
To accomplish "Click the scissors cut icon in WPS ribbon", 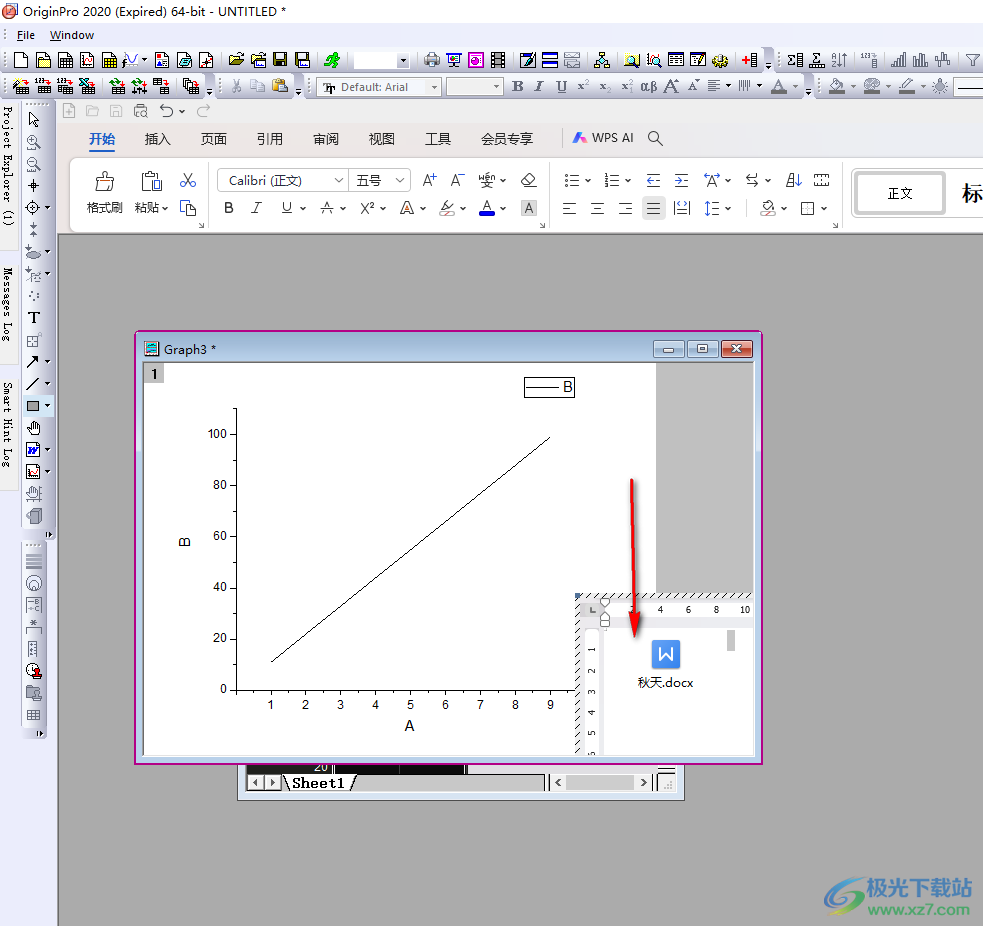I will 187,180.
